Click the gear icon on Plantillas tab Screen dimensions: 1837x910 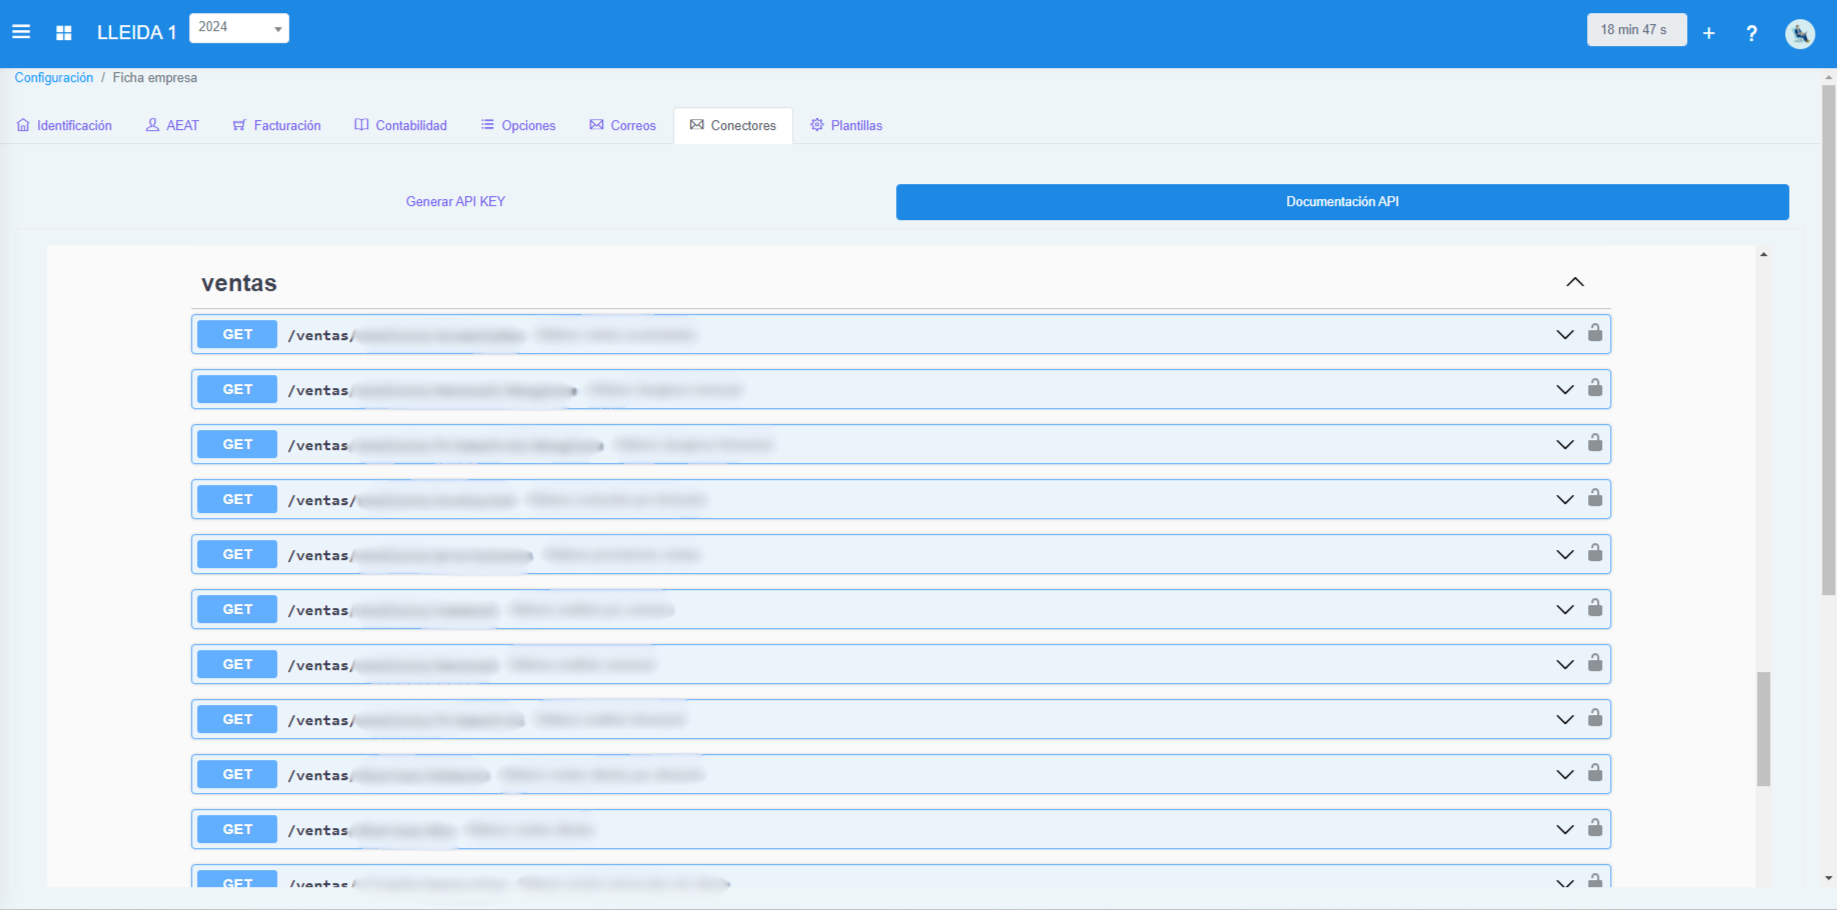(815, 125)
